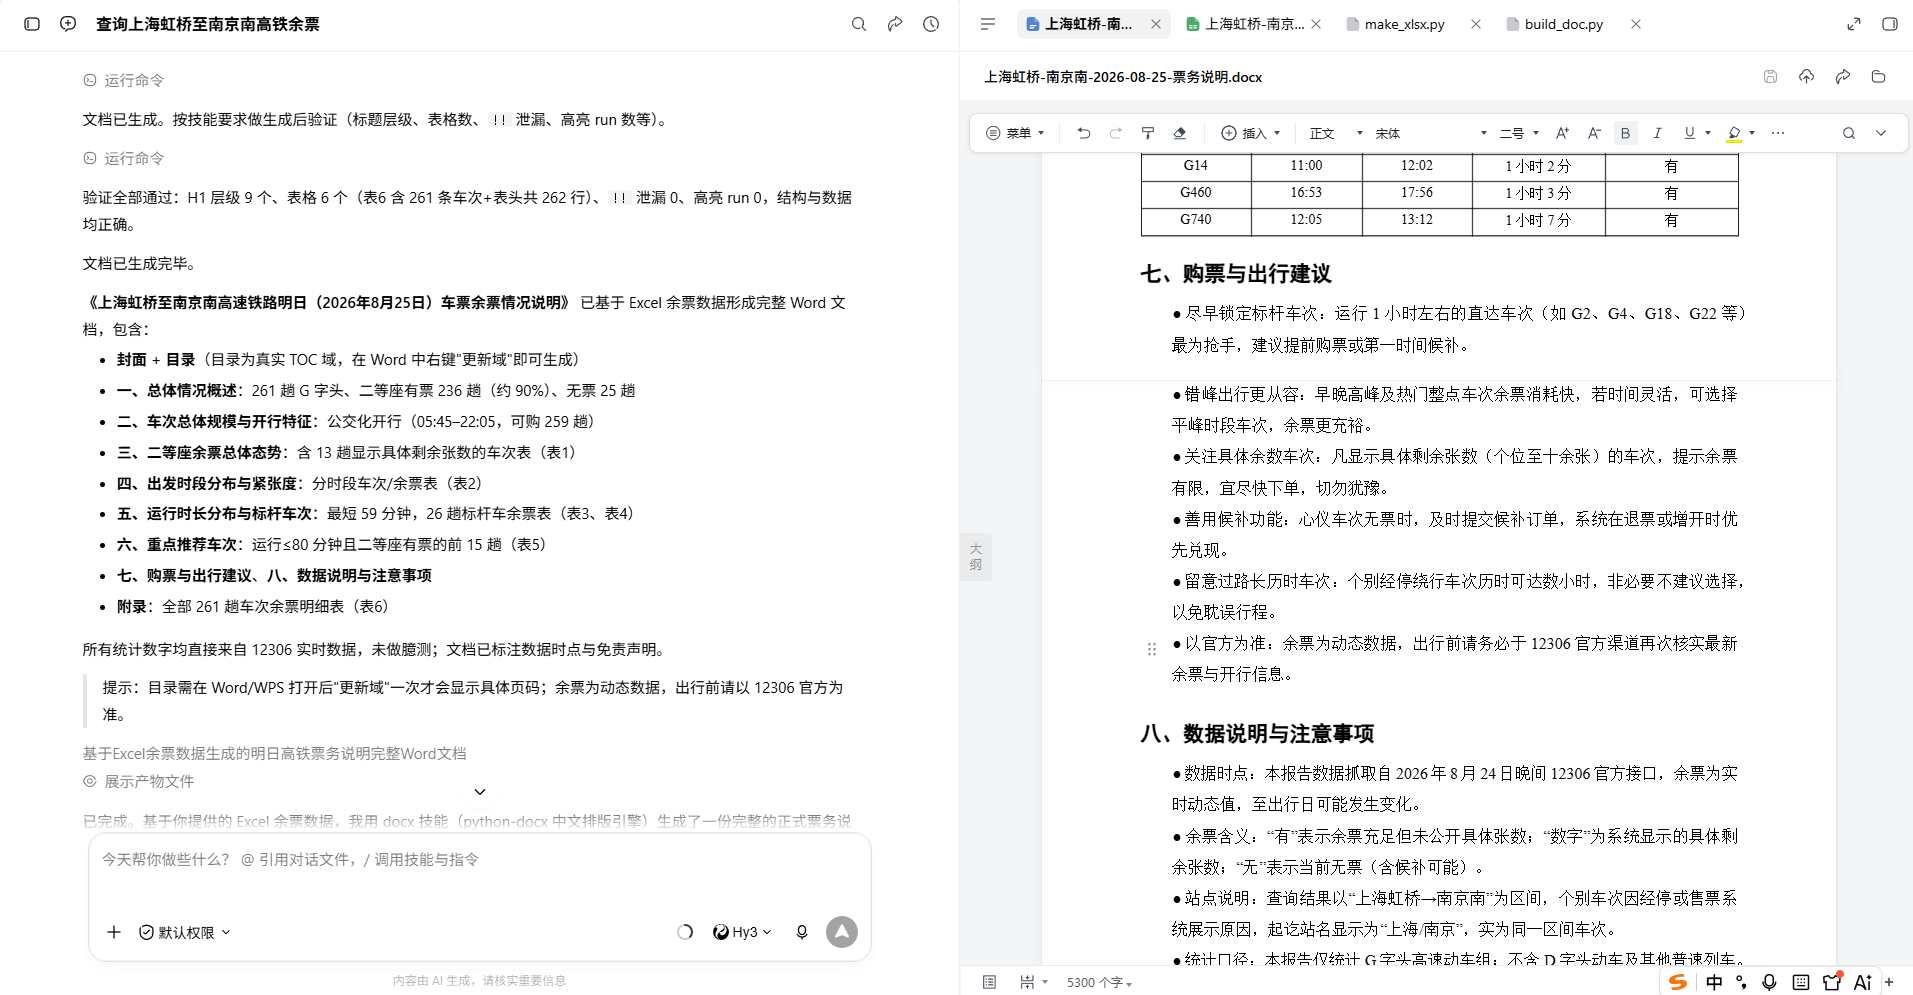Open chat history clock icon
Screen dimensions: 1913x995
tap(931, 24)
